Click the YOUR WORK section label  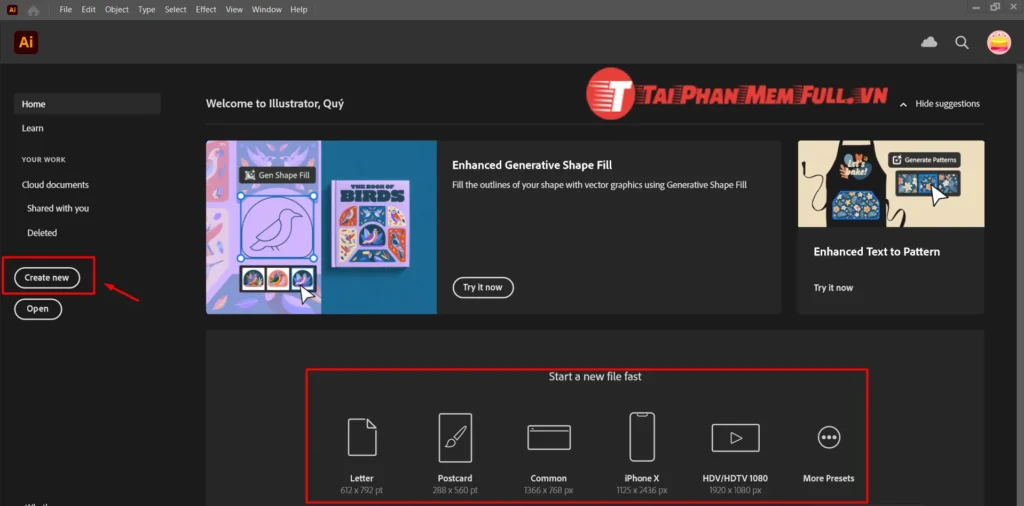(x=44, y=159)
